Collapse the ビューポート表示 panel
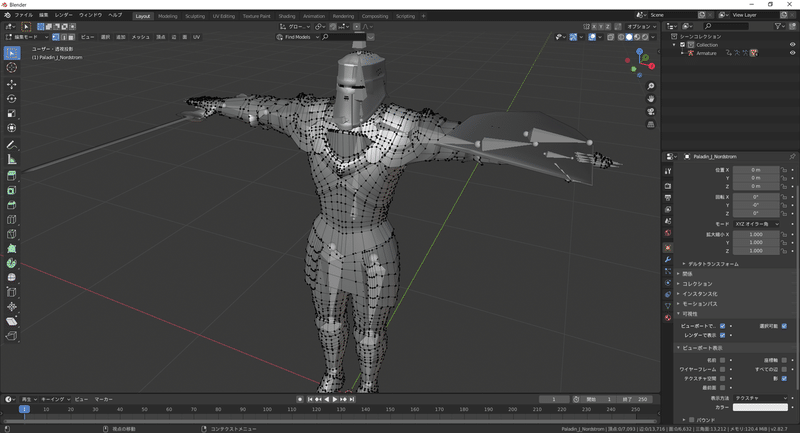 click(x=702, y=348)
